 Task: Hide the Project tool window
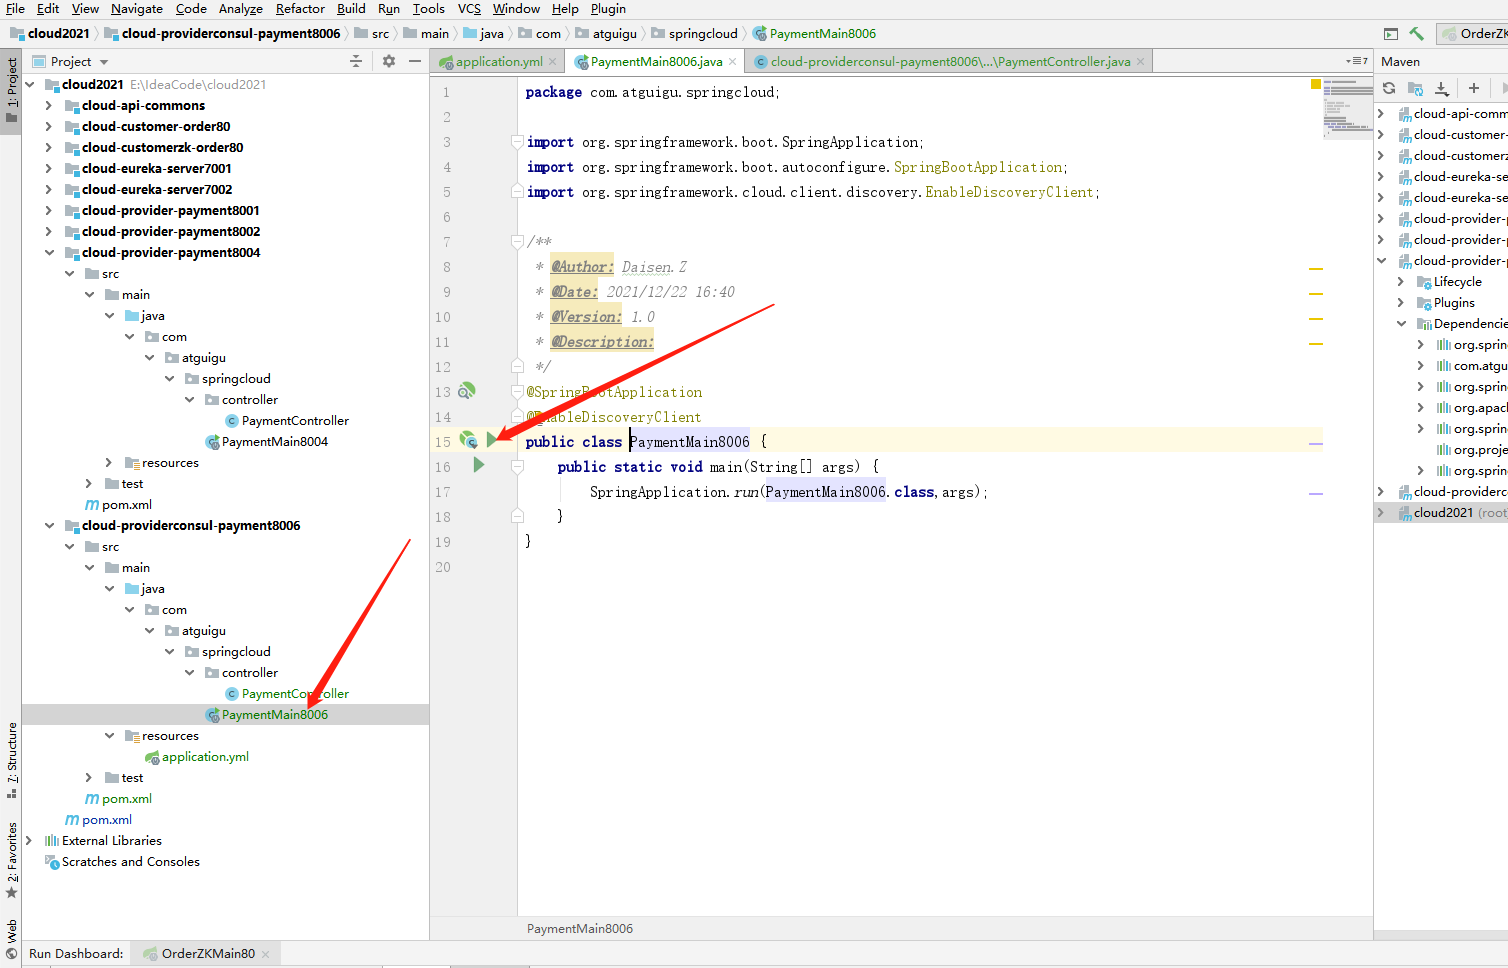[x=415, y=61]
